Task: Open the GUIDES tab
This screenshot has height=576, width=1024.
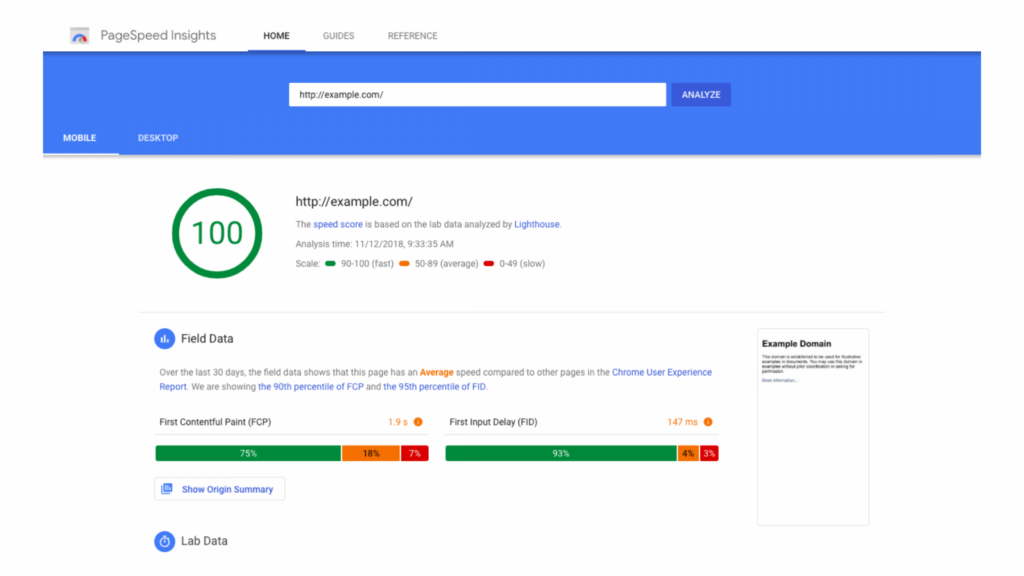Action: pos(338,36)
